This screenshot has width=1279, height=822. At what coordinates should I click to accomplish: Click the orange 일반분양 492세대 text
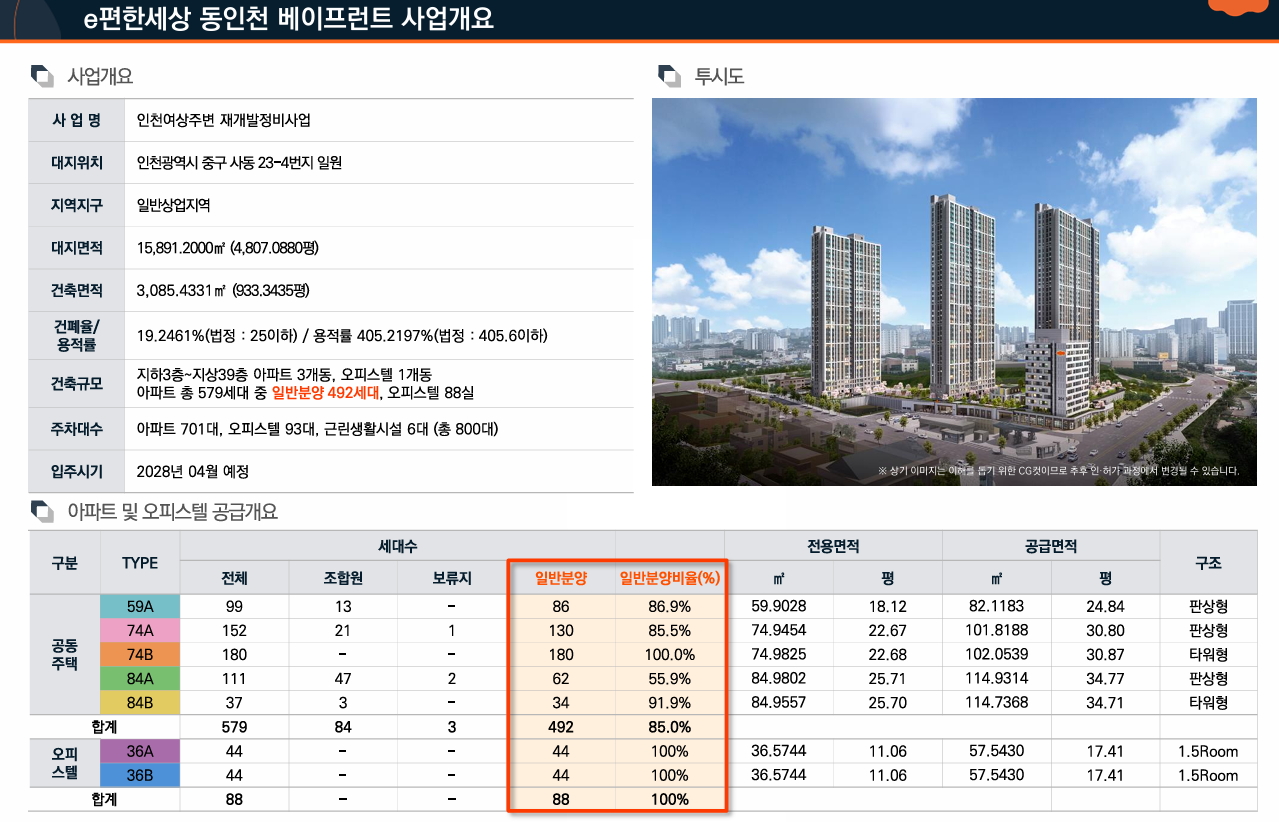point(326,392)
